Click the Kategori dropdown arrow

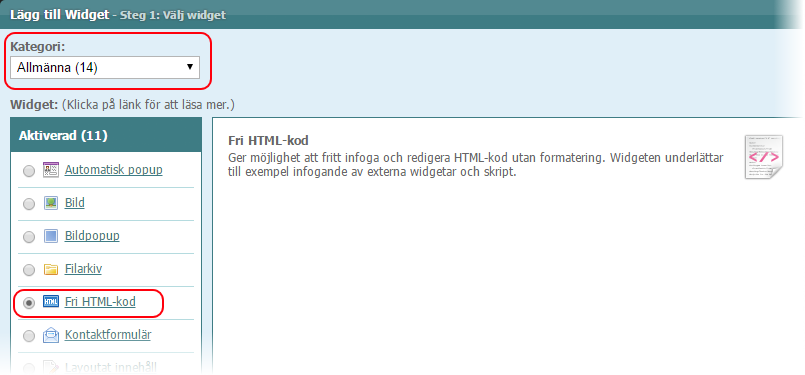(x=189, y=67)
